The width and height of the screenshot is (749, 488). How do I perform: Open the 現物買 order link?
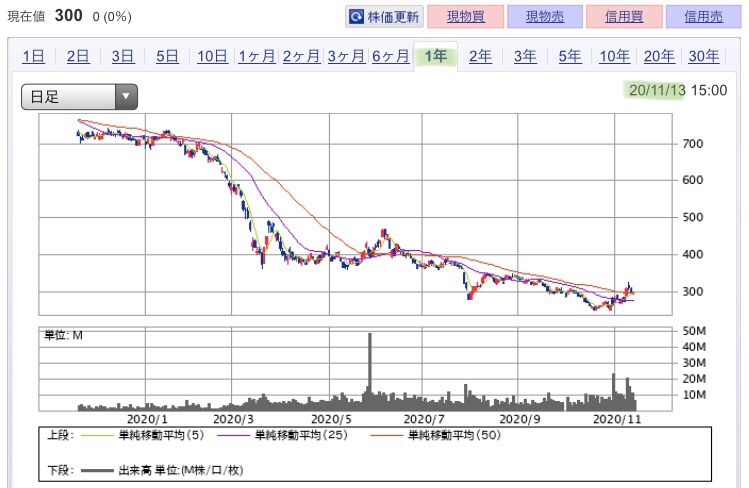[x=466, y=17]
